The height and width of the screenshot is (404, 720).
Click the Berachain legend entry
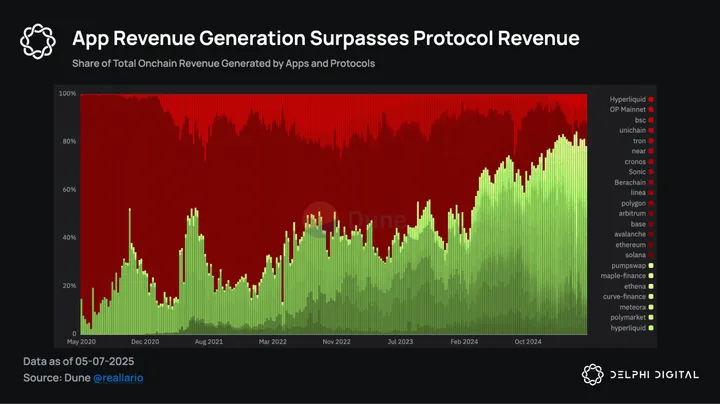coord(630,182)
